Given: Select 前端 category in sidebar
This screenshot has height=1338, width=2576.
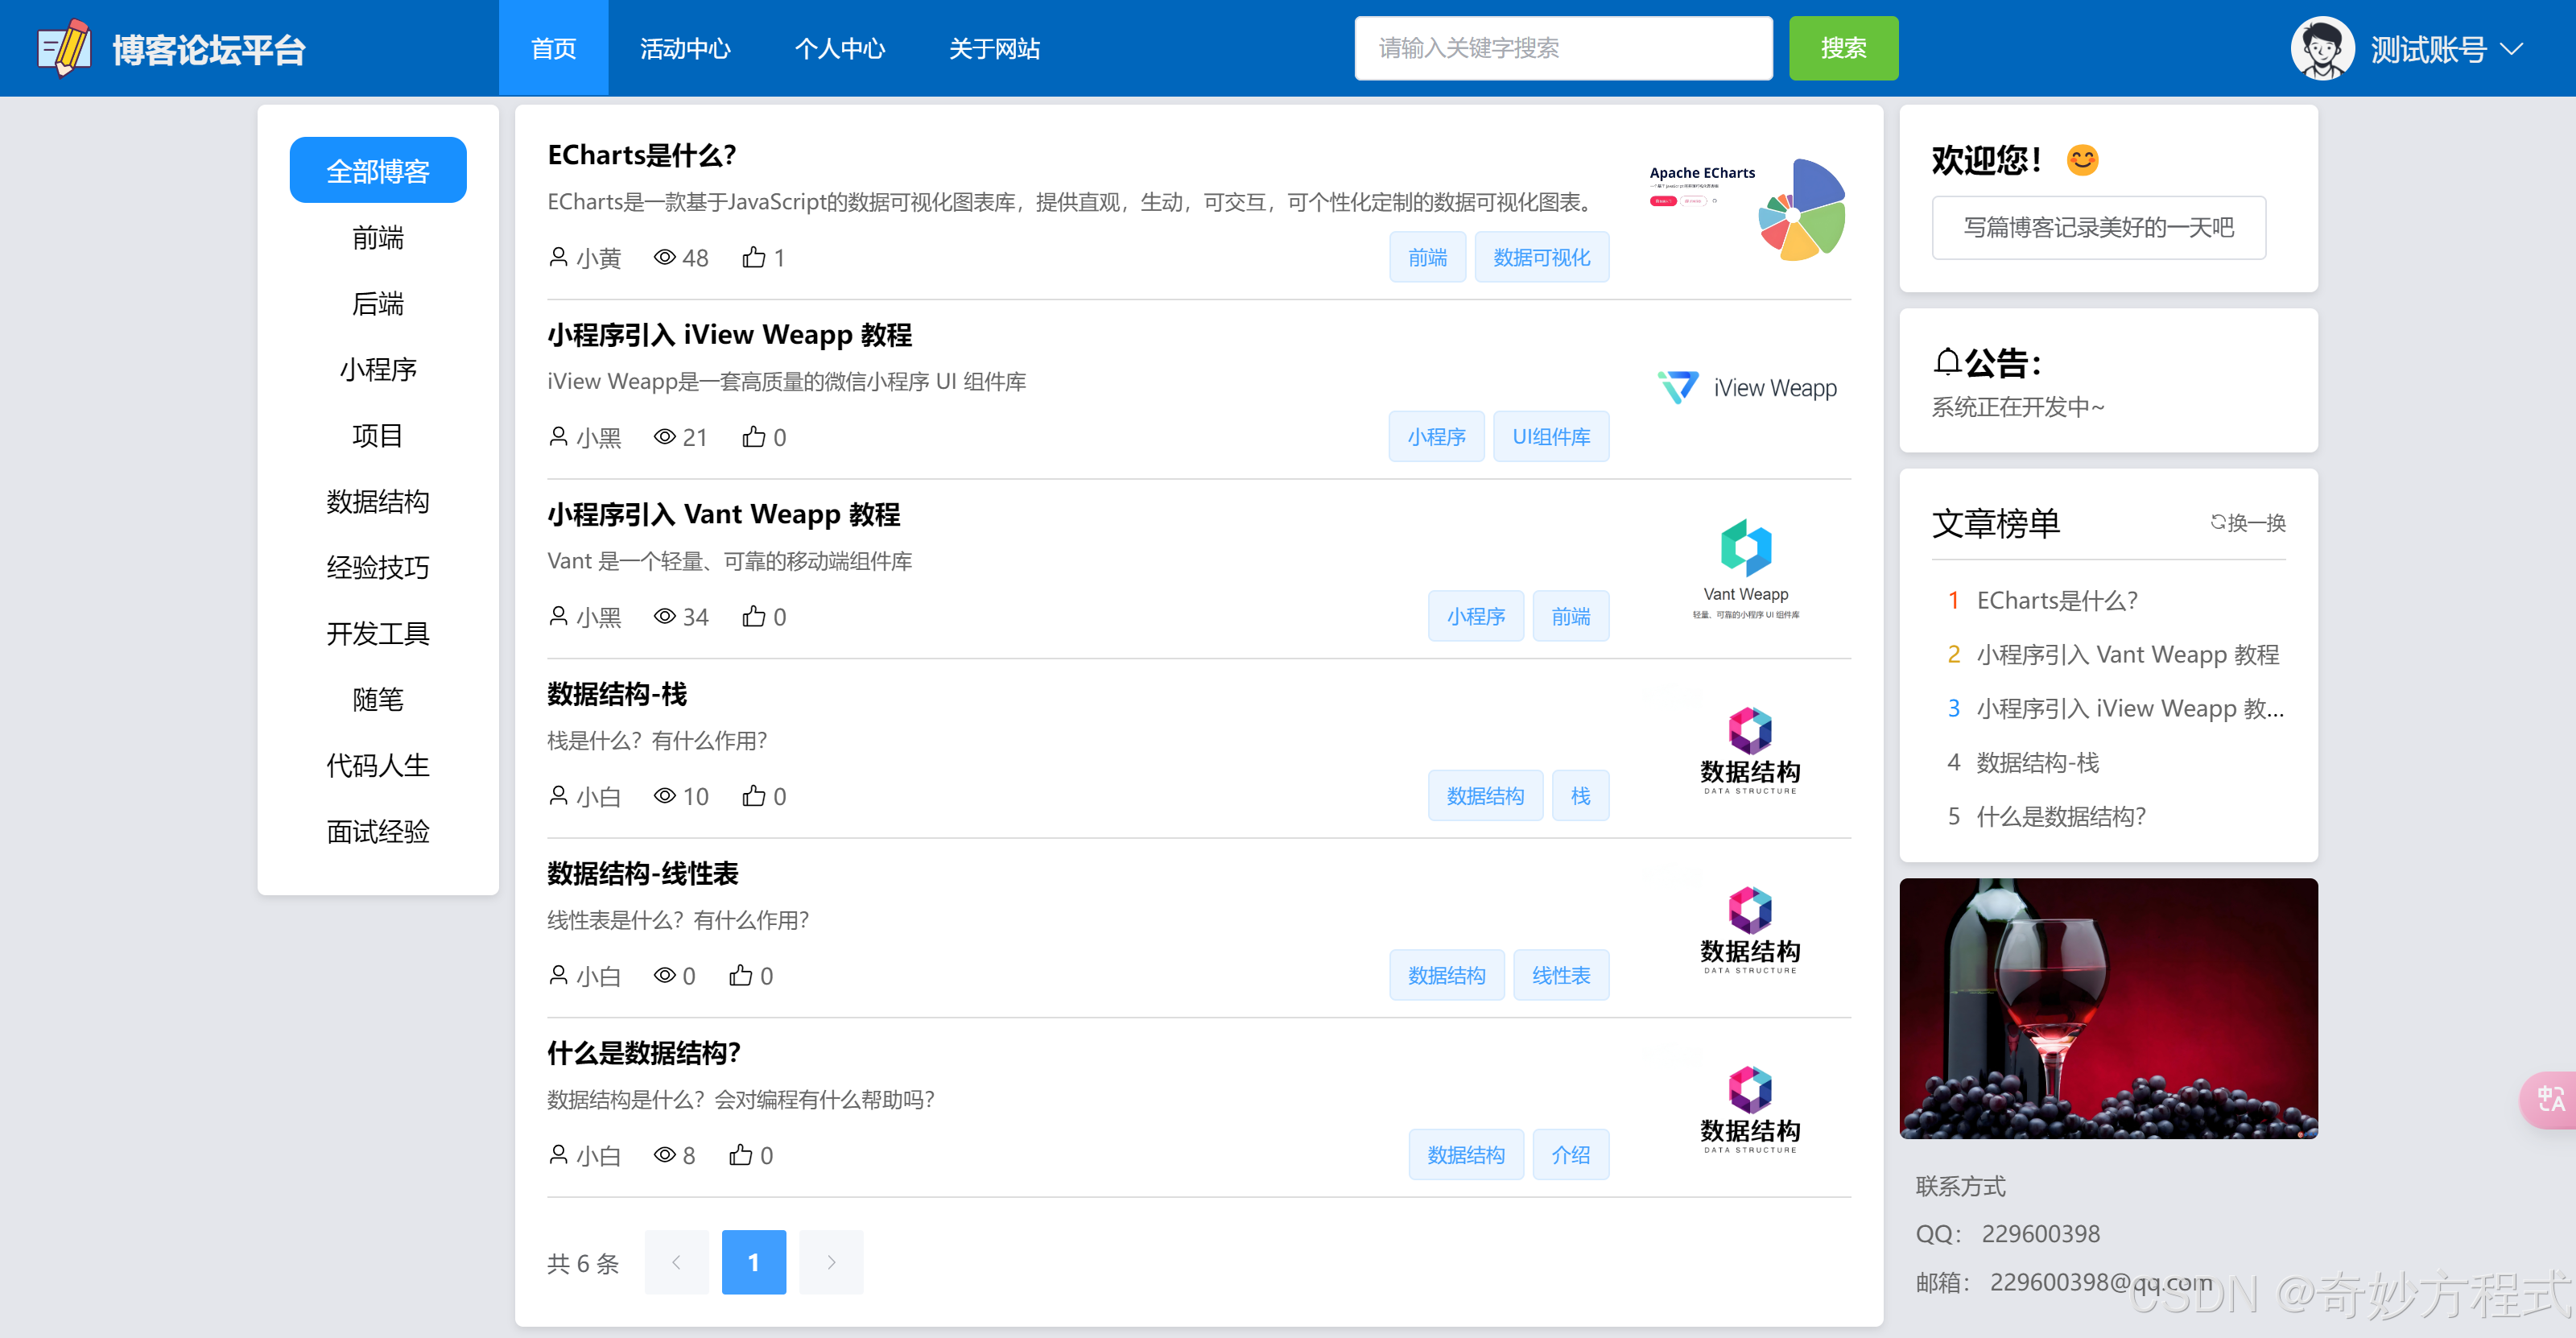Looking at the screenshot, I should (378, 237).
